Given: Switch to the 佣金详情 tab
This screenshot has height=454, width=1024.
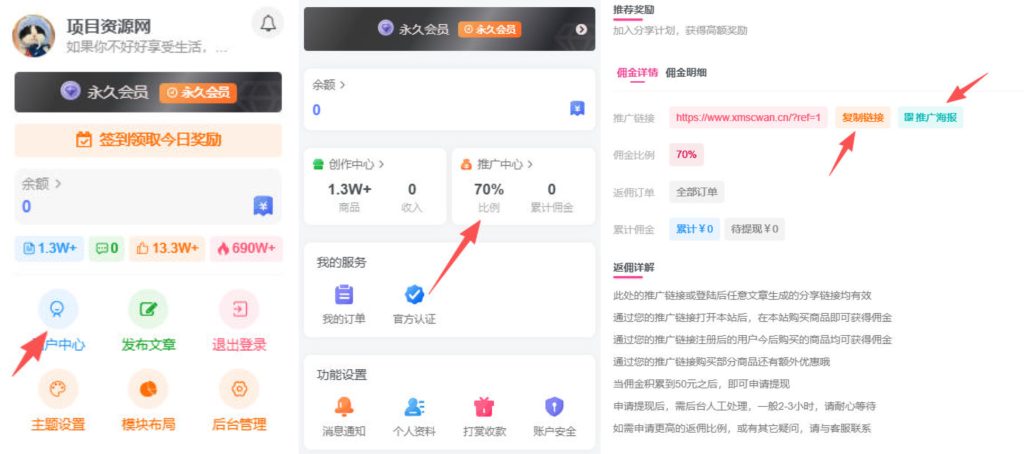Looking at the screenshot, I should point(637,73).
